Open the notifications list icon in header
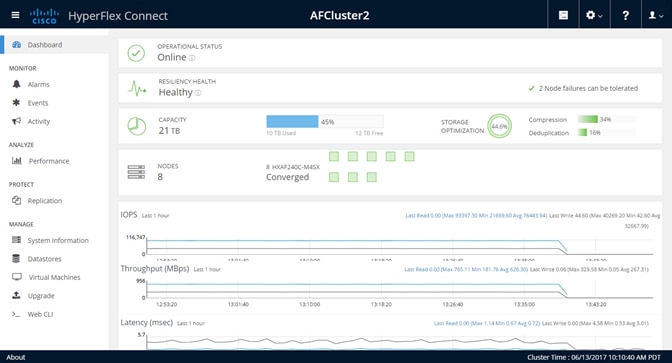672x363 pixels. click(564, 15)
